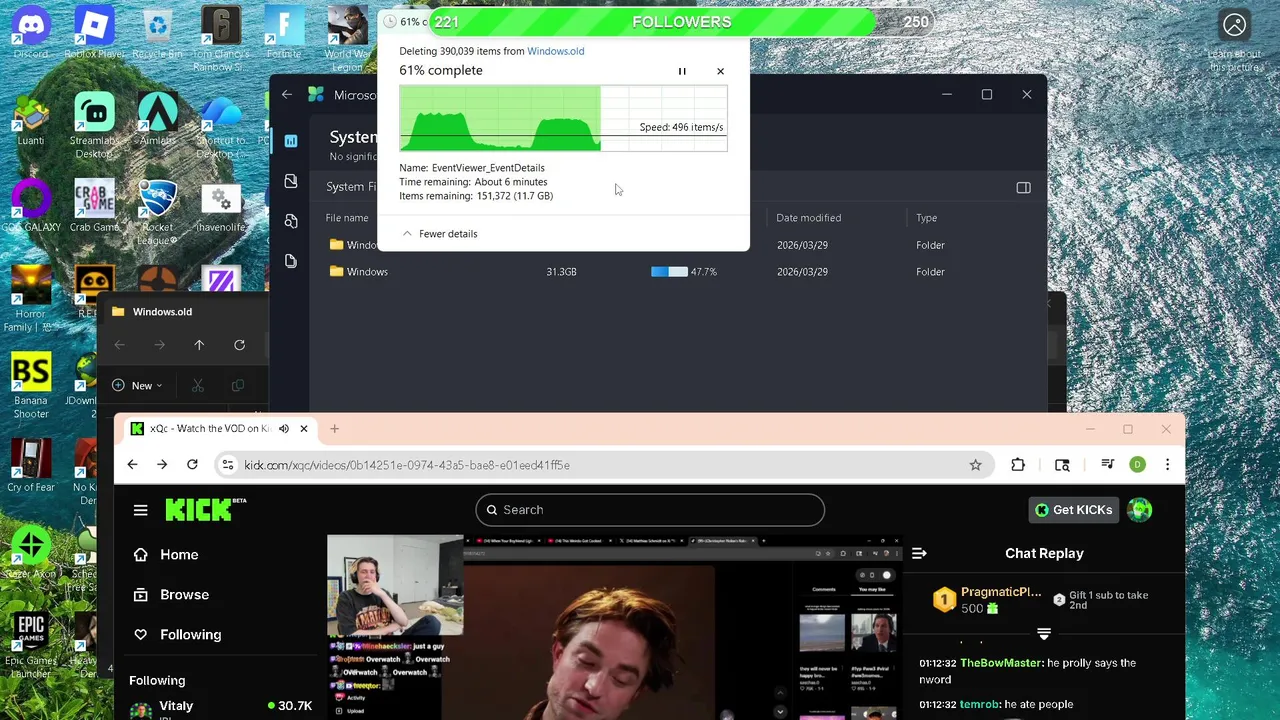Click the Kick search field
Image resolution: width=1280 pixels, height=720 pixels.
pyautogui.click(x=650, y=510)
